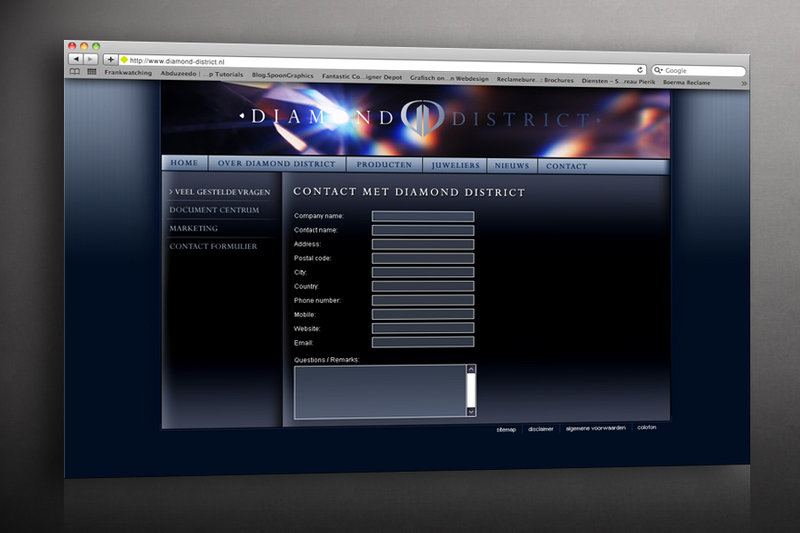
Task: Select VEEL GESTELDE VRAGEN in sidebar
Action: [x=220, y=192]
